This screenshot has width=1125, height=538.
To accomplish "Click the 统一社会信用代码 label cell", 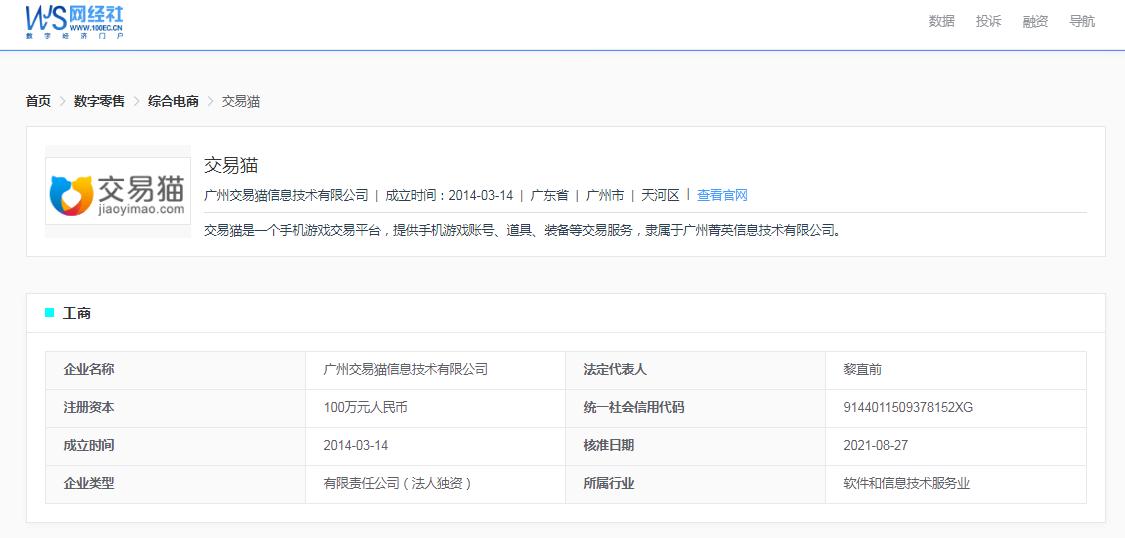I will coord(695,408).
